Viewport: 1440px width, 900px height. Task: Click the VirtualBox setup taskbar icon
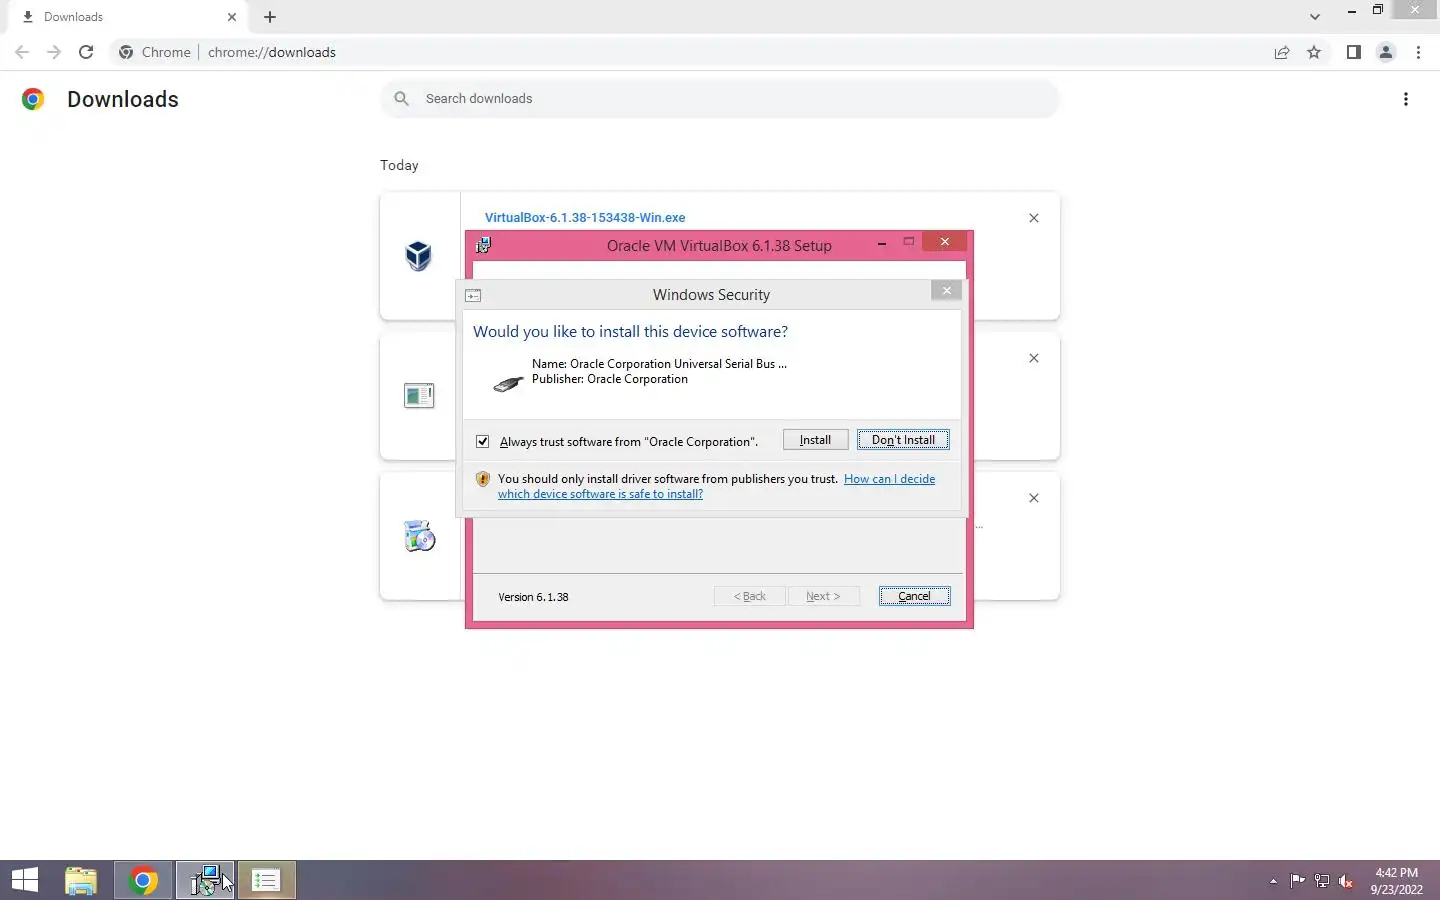pos(205,880)
